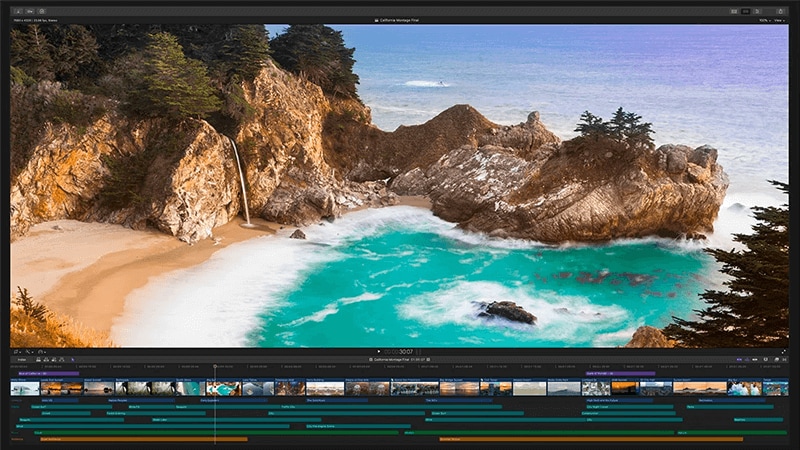Select the last clip in primary storyline
Image resolution: width=800 pixels, height=450 pixels.
(x=776, y=388)
